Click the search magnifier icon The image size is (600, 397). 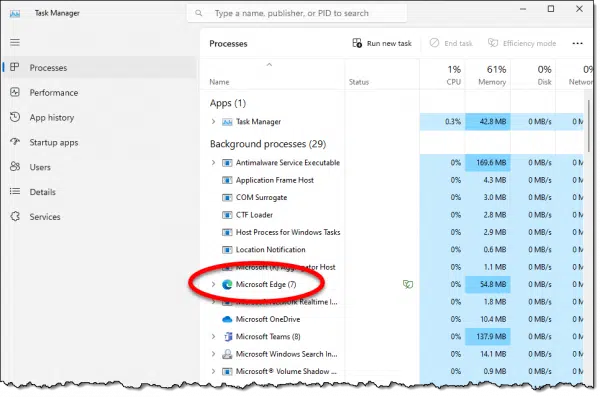[199, 13]
